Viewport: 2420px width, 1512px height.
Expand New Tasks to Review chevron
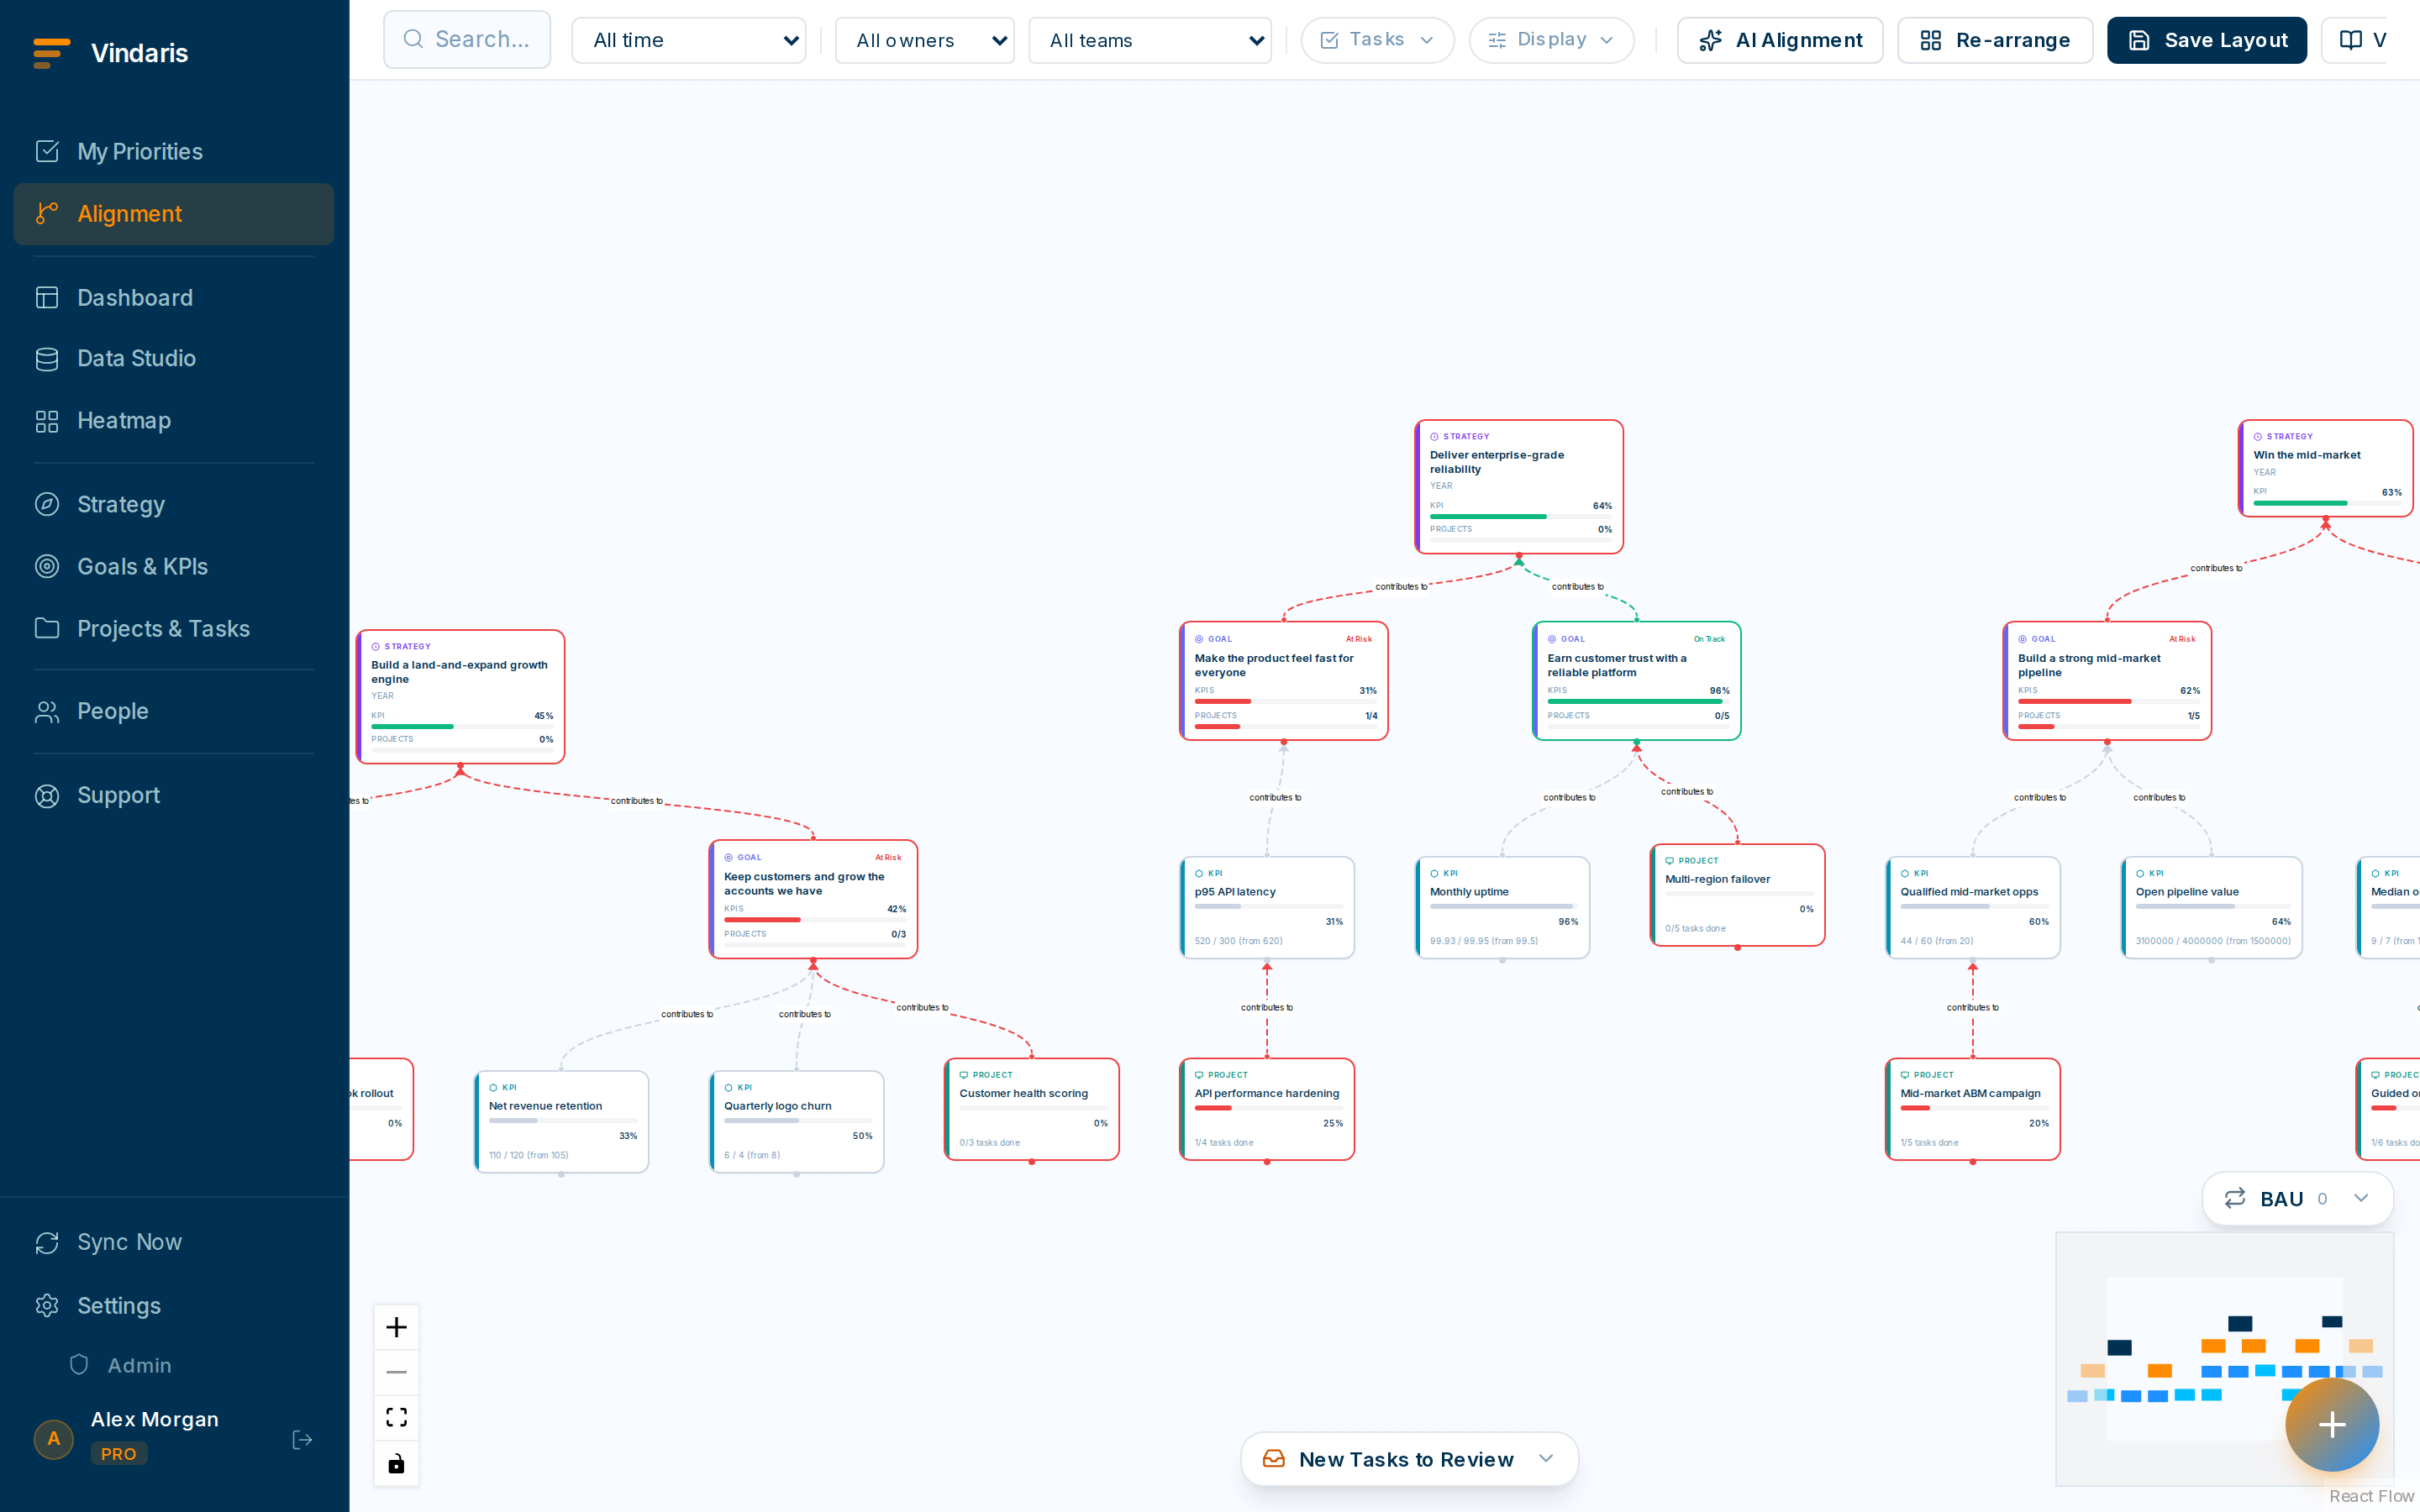(x=1546, y=1459)
